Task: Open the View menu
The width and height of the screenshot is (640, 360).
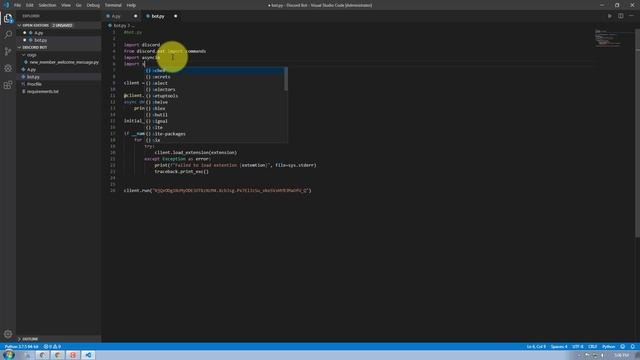Action: (66, 5)
